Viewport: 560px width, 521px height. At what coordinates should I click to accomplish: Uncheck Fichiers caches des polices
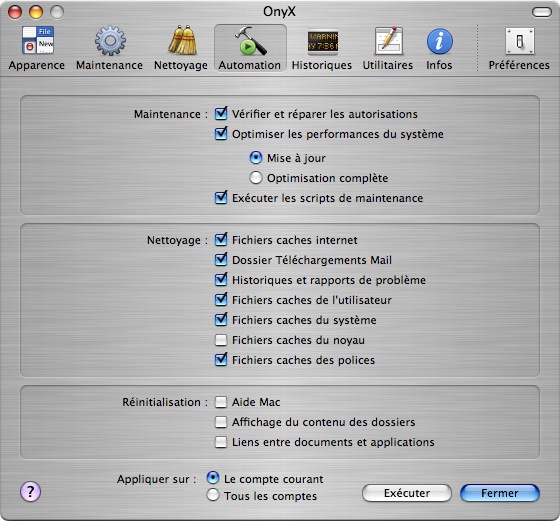pyautogui.click(x=221, y=360)
